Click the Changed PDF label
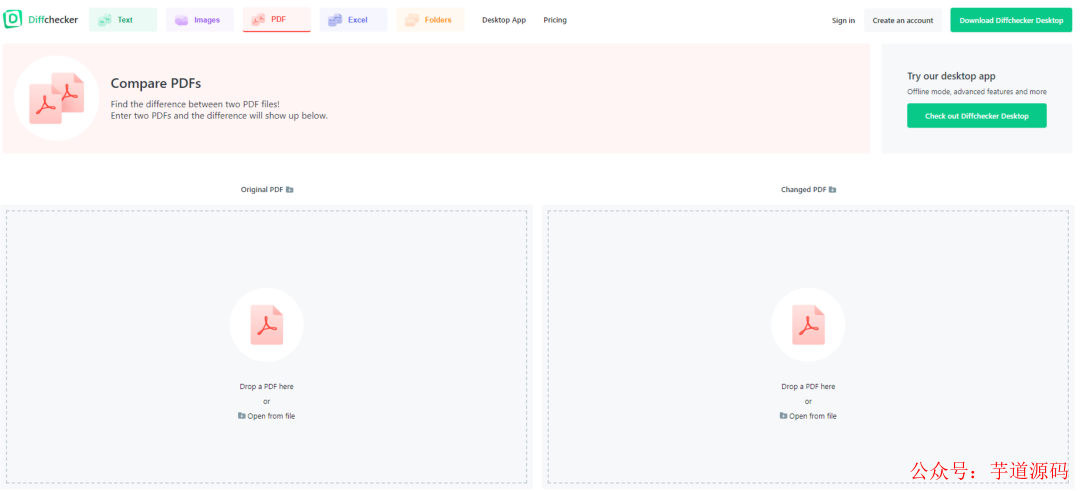The image size is (1080, 491). (x=803, y=189)
